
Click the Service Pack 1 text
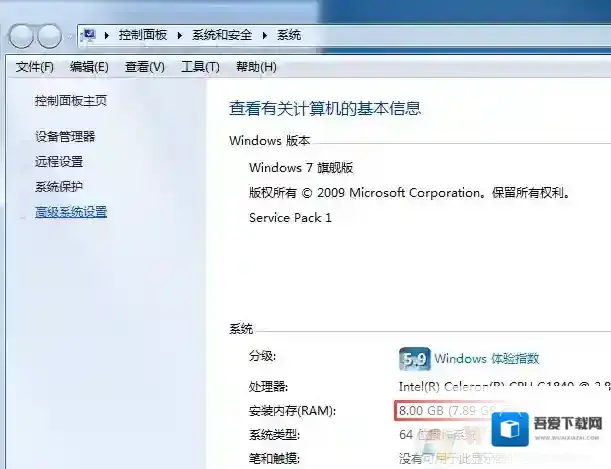(290, 218)
